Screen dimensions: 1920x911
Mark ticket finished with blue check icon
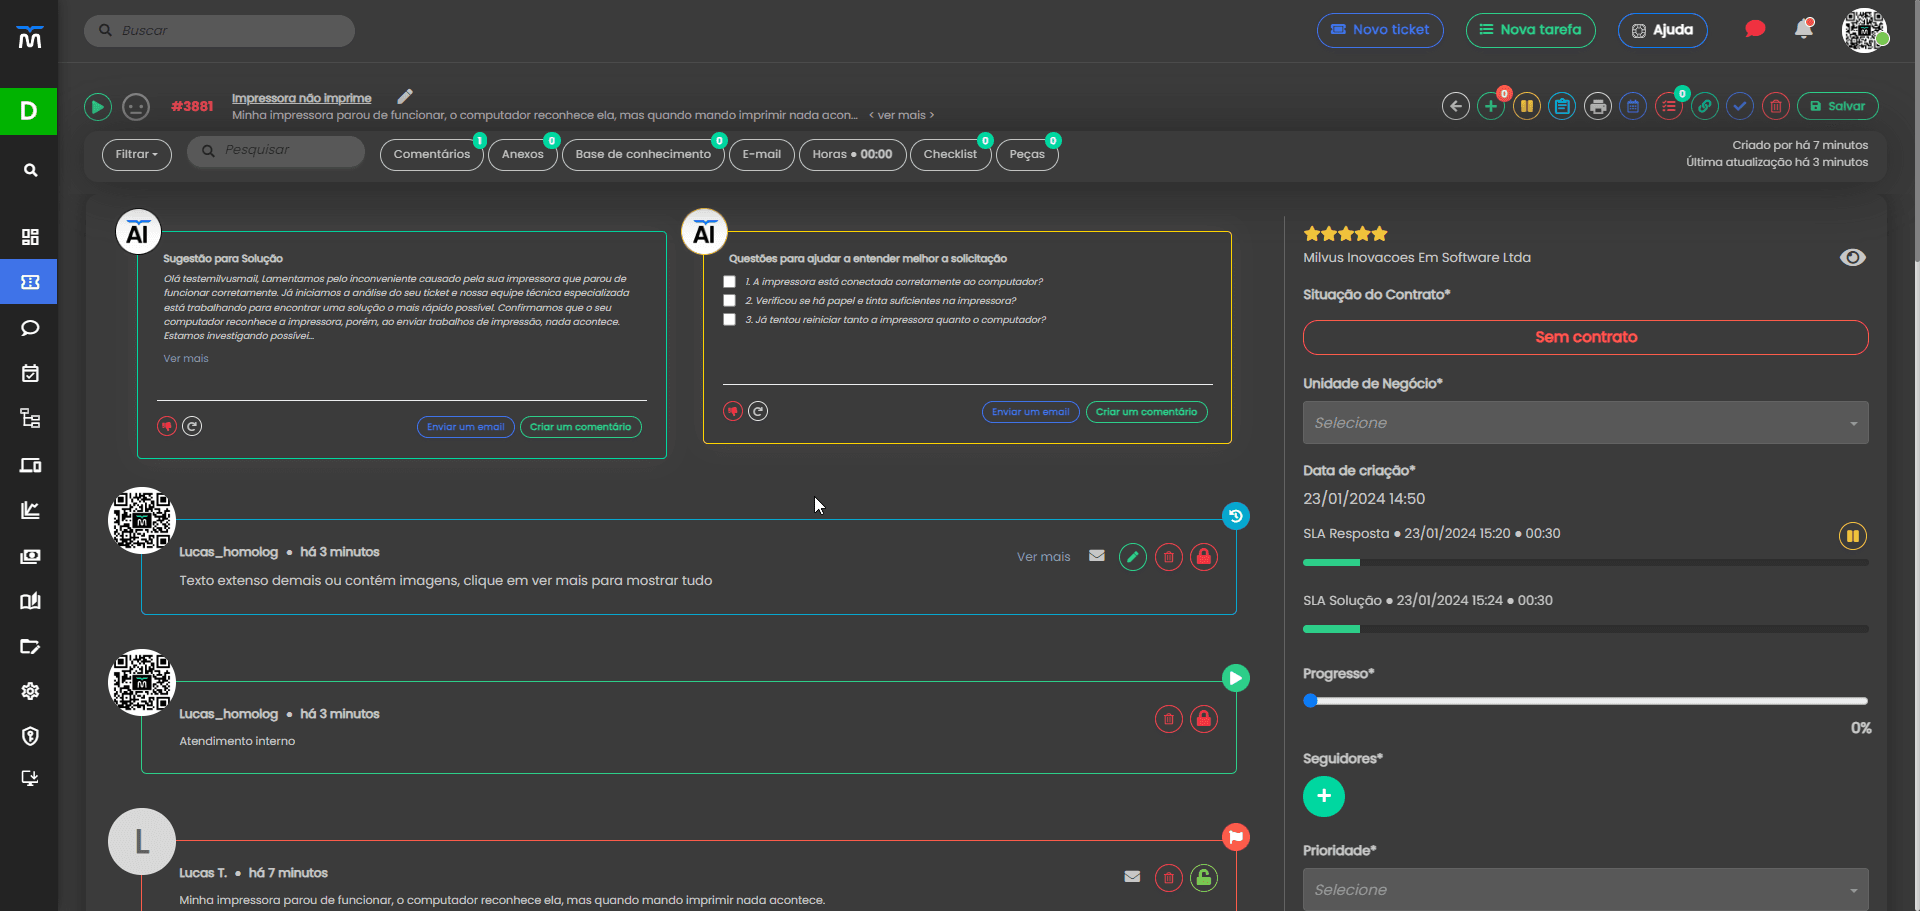[x=1740, y=106]
